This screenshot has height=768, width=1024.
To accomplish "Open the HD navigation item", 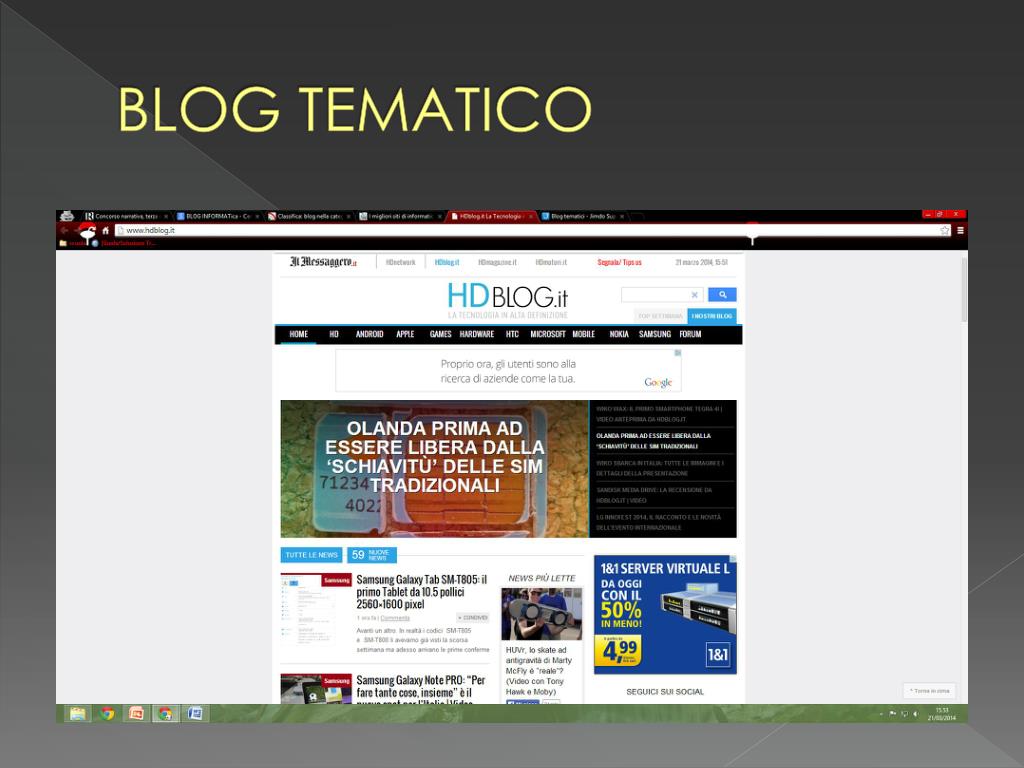I will click(x=334, y=334).
